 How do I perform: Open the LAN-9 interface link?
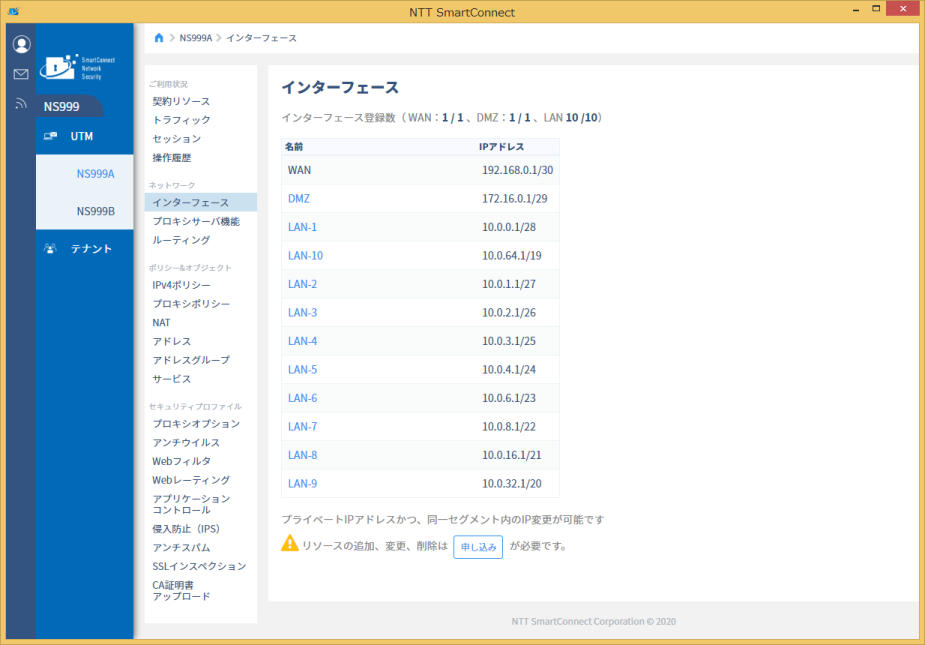point(302,483)
